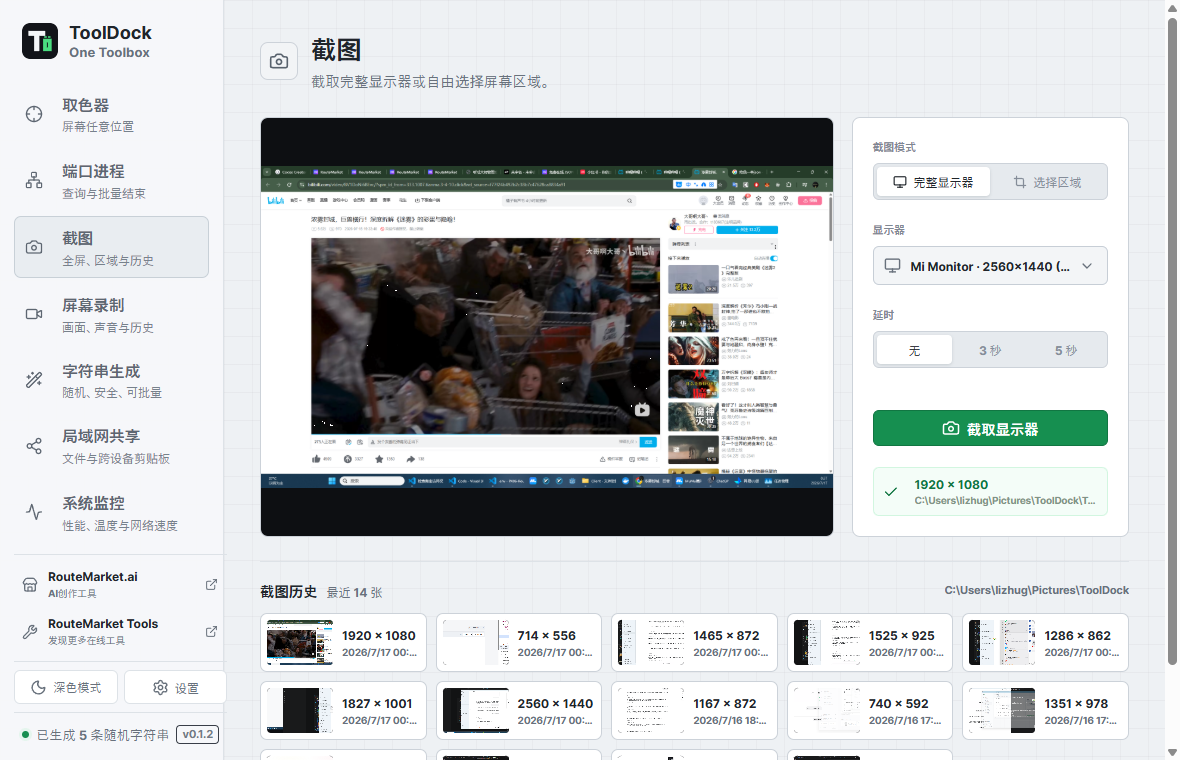Viewport: 1180px width, 760px height.
Task: Open the 1525 × 925 history screenshot
Action: click(870, 643)
